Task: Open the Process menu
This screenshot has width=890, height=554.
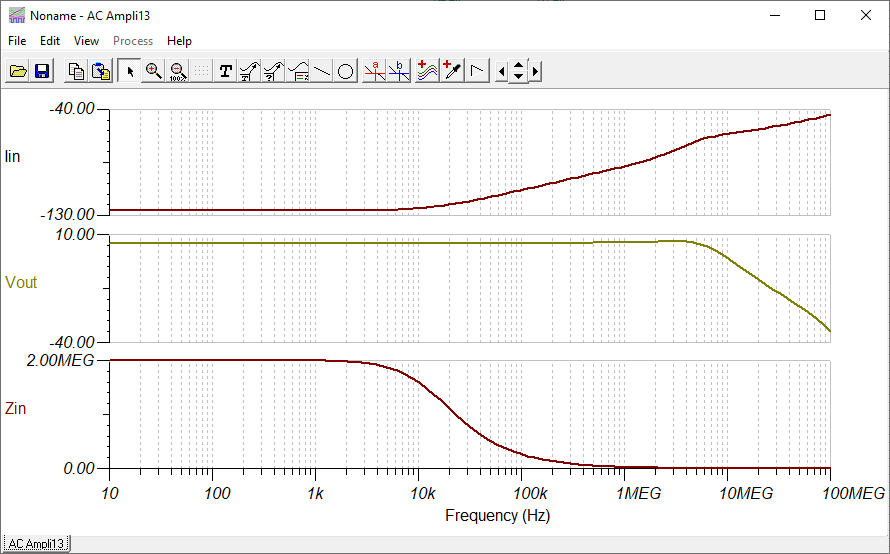Action: (133, 41)
